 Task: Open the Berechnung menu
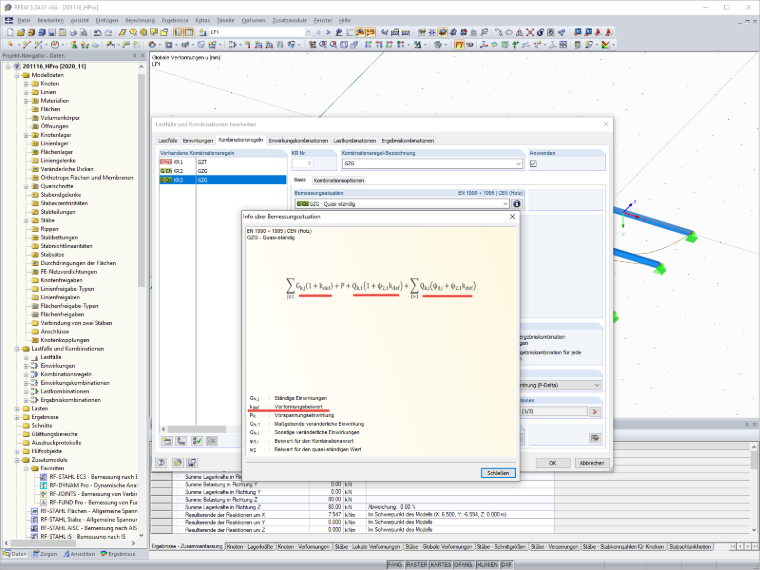(140, 20)
